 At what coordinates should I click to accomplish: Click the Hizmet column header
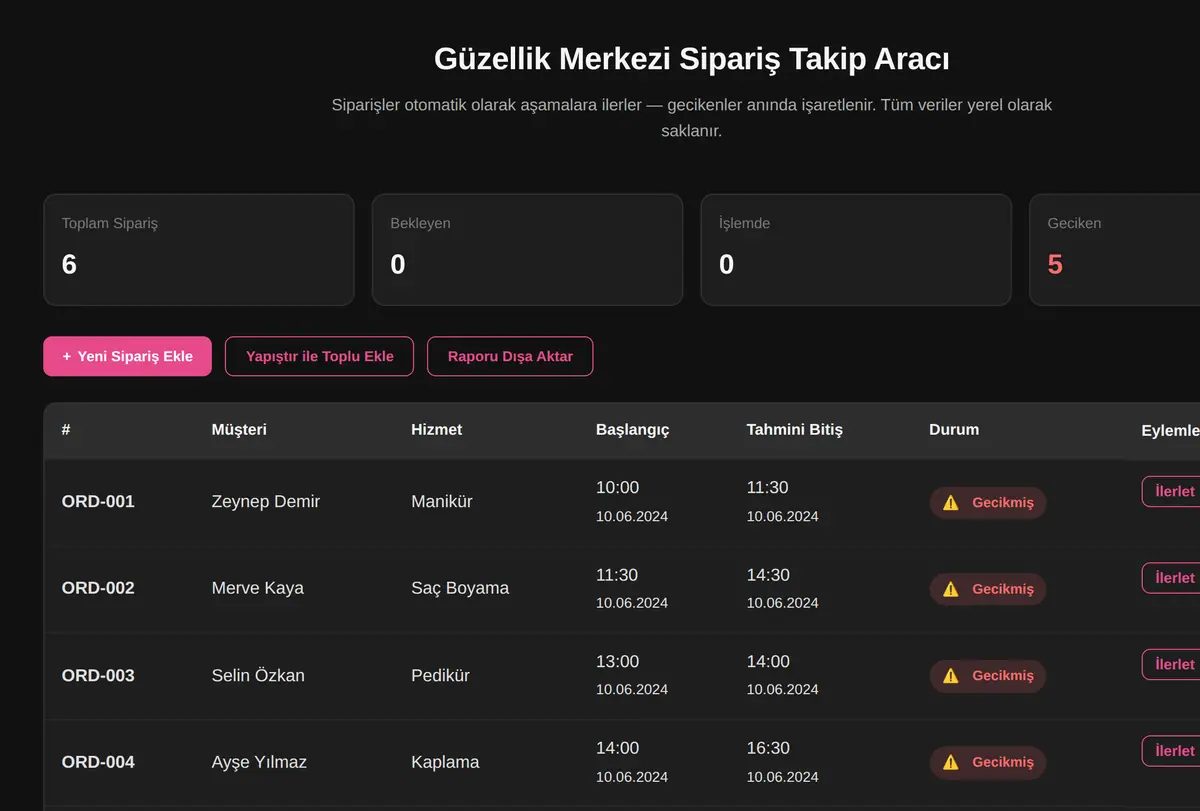tap(436, 429)
